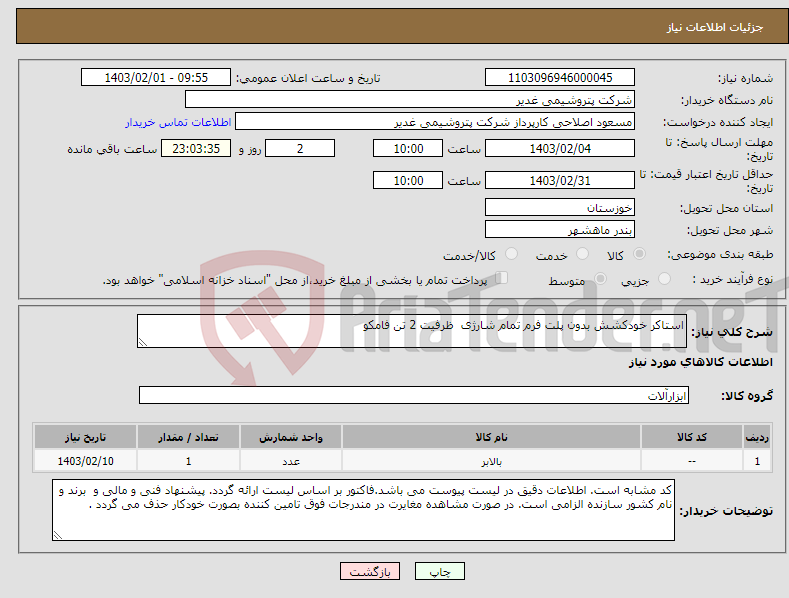Image resolution: width=789 pixels, height=598 pixels.
Task: Toggle the اسناد خزانه اسلامی payment checkbox
Action: [502, 277]
